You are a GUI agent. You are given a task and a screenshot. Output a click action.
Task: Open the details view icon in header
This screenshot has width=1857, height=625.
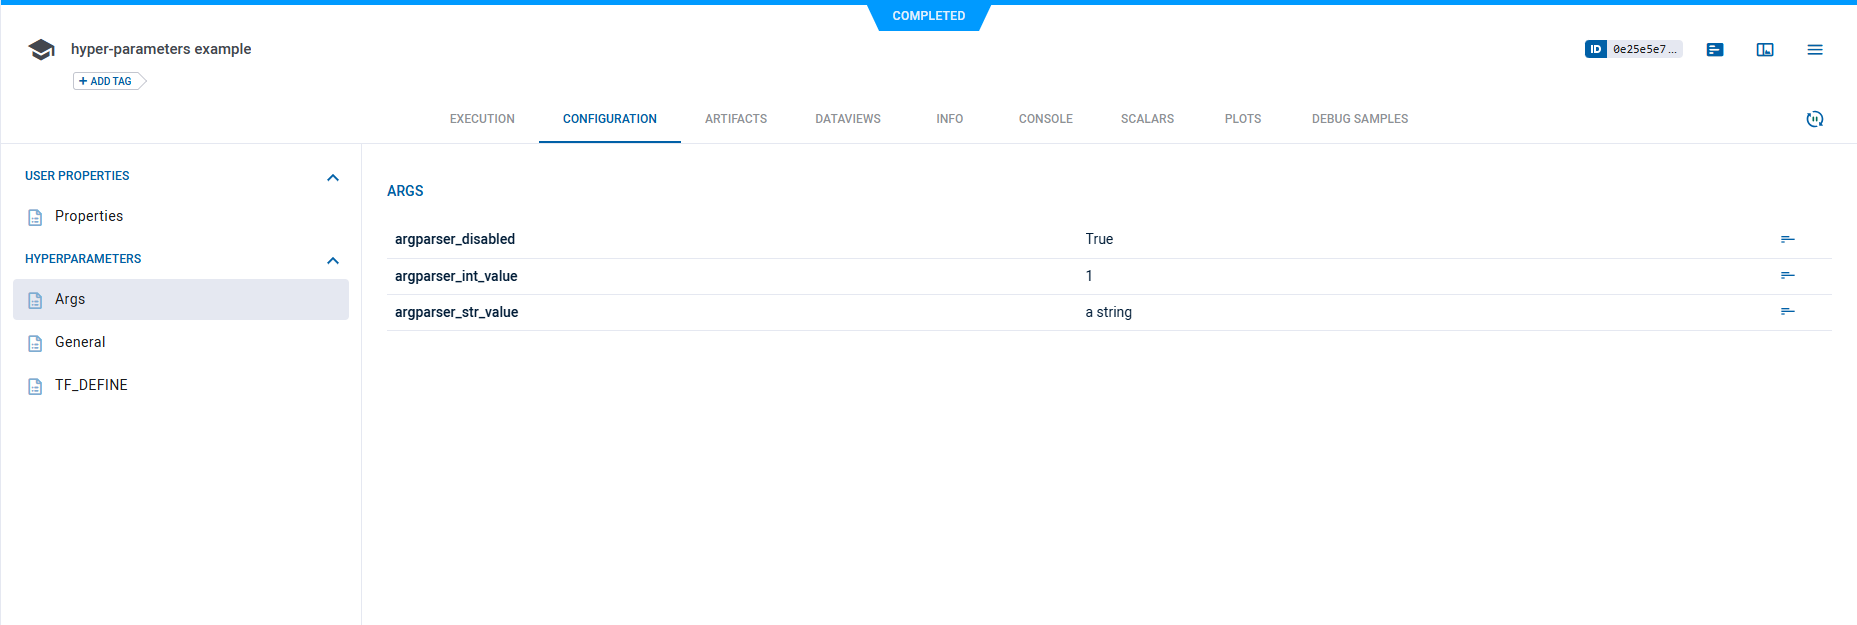[x=1715, y=49]
